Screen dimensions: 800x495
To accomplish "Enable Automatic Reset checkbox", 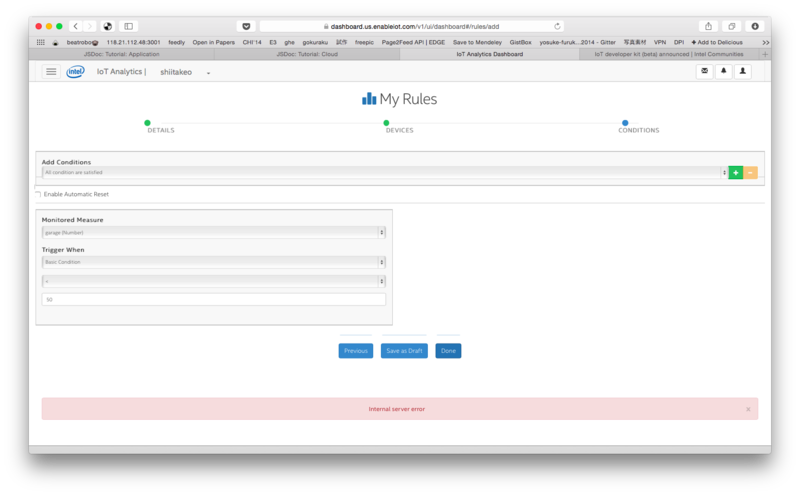I will click(x=38, y=194).
